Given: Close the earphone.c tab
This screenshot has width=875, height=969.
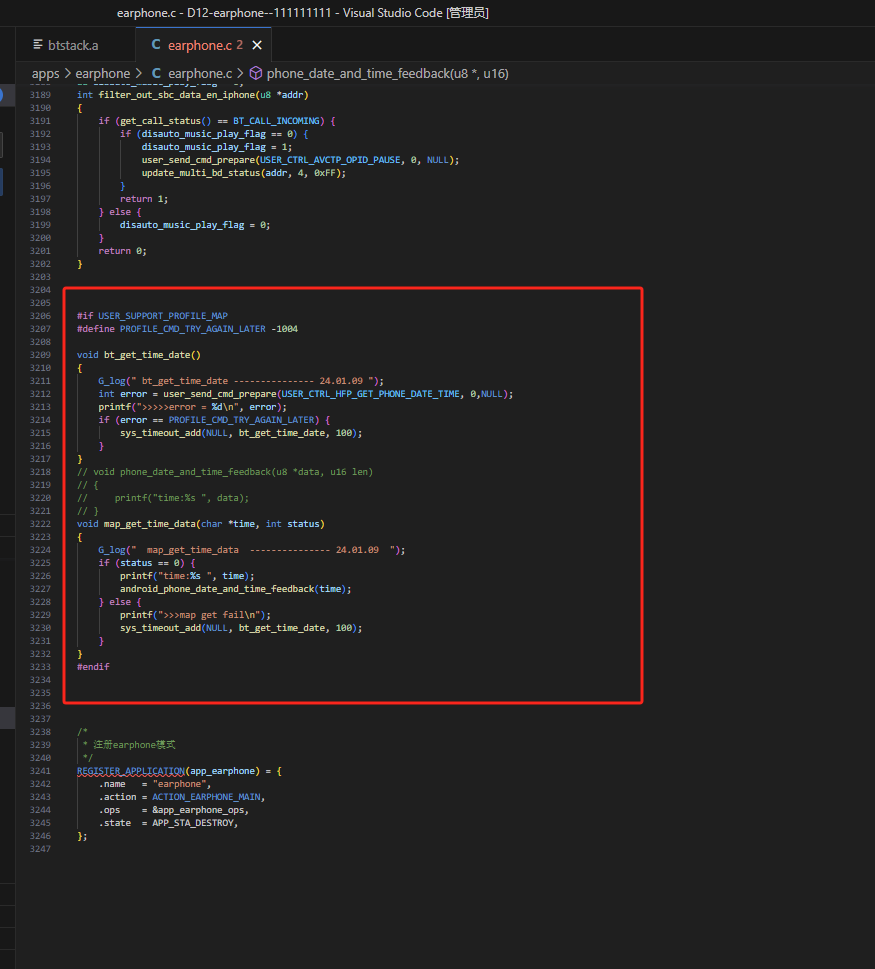Looking at the screenshot, I should click(x=257, y=45).
